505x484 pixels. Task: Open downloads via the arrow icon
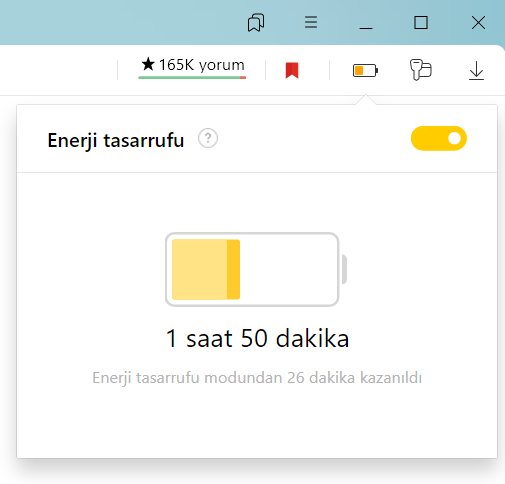[476, 71]
